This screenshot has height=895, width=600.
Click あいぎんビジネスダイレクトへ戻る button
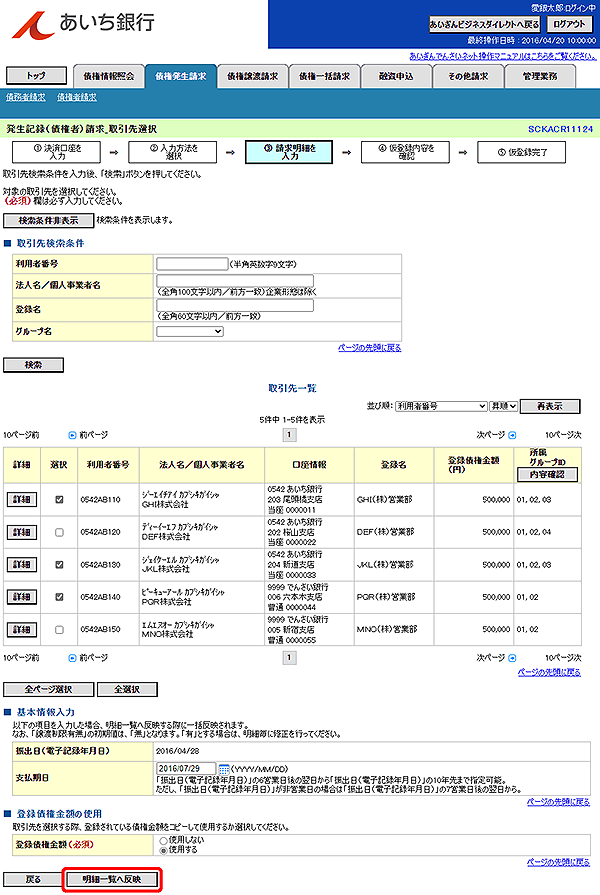pos(484,24)
